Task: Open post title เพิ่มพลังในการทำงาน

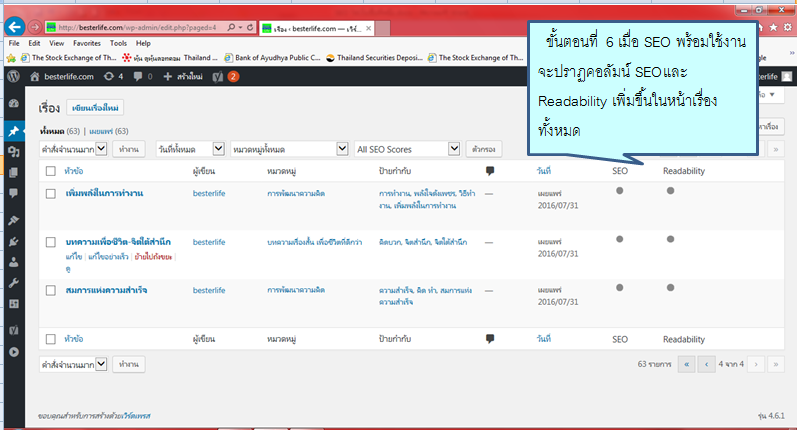Action: 104,193
